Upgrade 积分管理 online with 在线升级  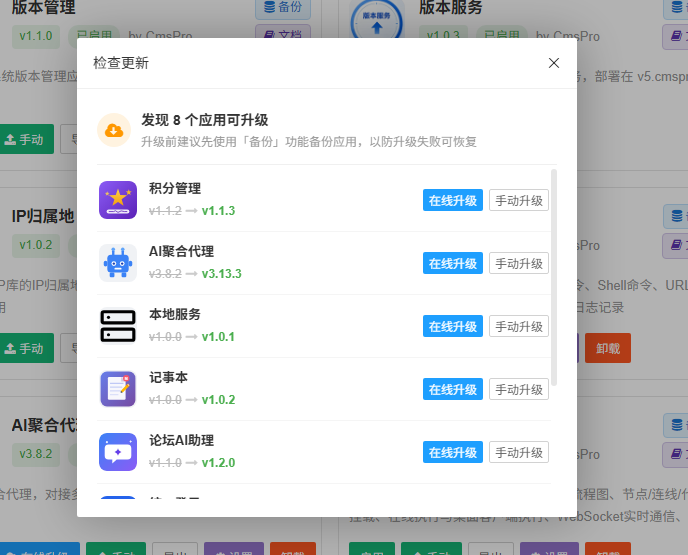(453, 201)
